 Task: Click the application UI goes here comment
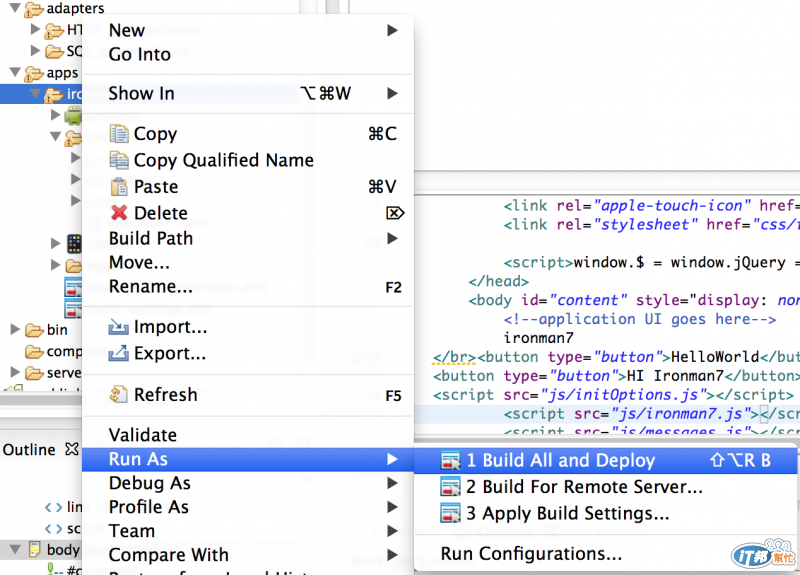640,319
